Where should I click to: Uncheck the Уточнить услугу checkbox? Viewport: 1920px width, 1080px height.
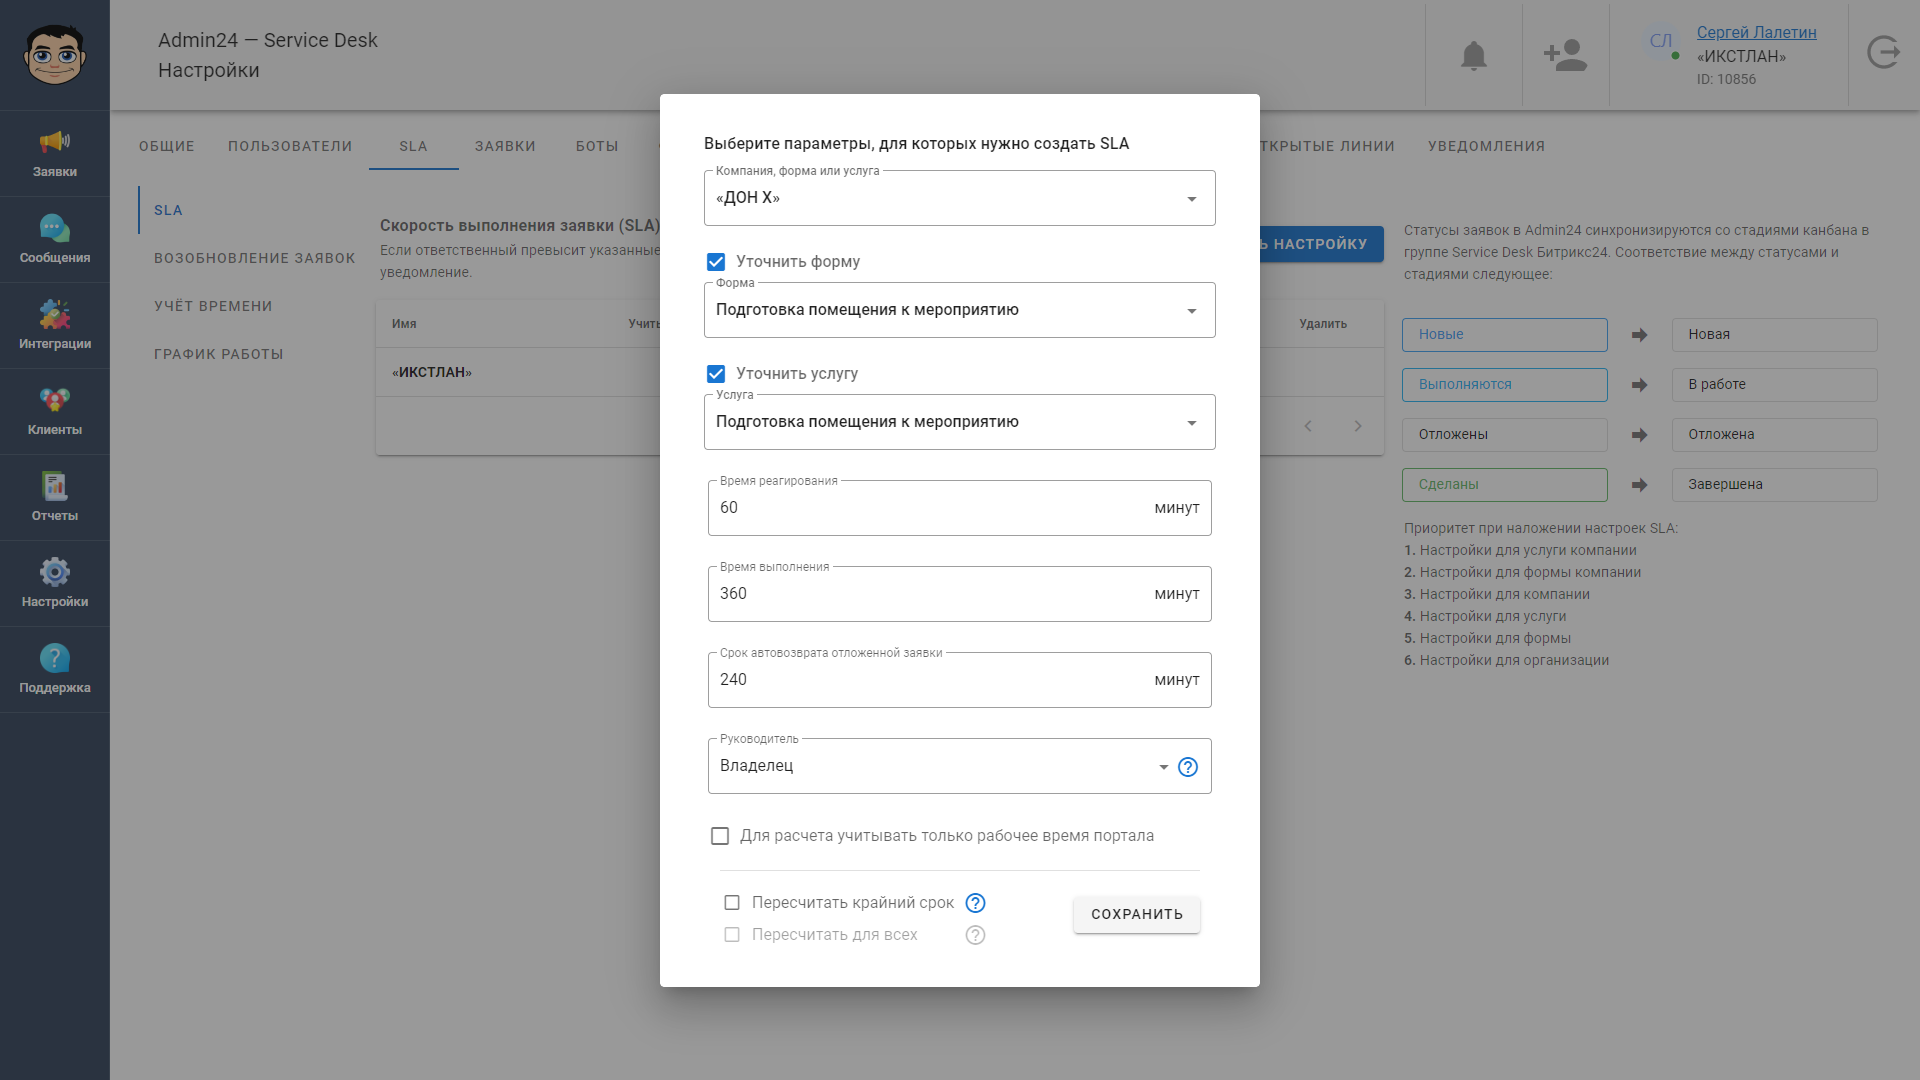coord(716,374)
